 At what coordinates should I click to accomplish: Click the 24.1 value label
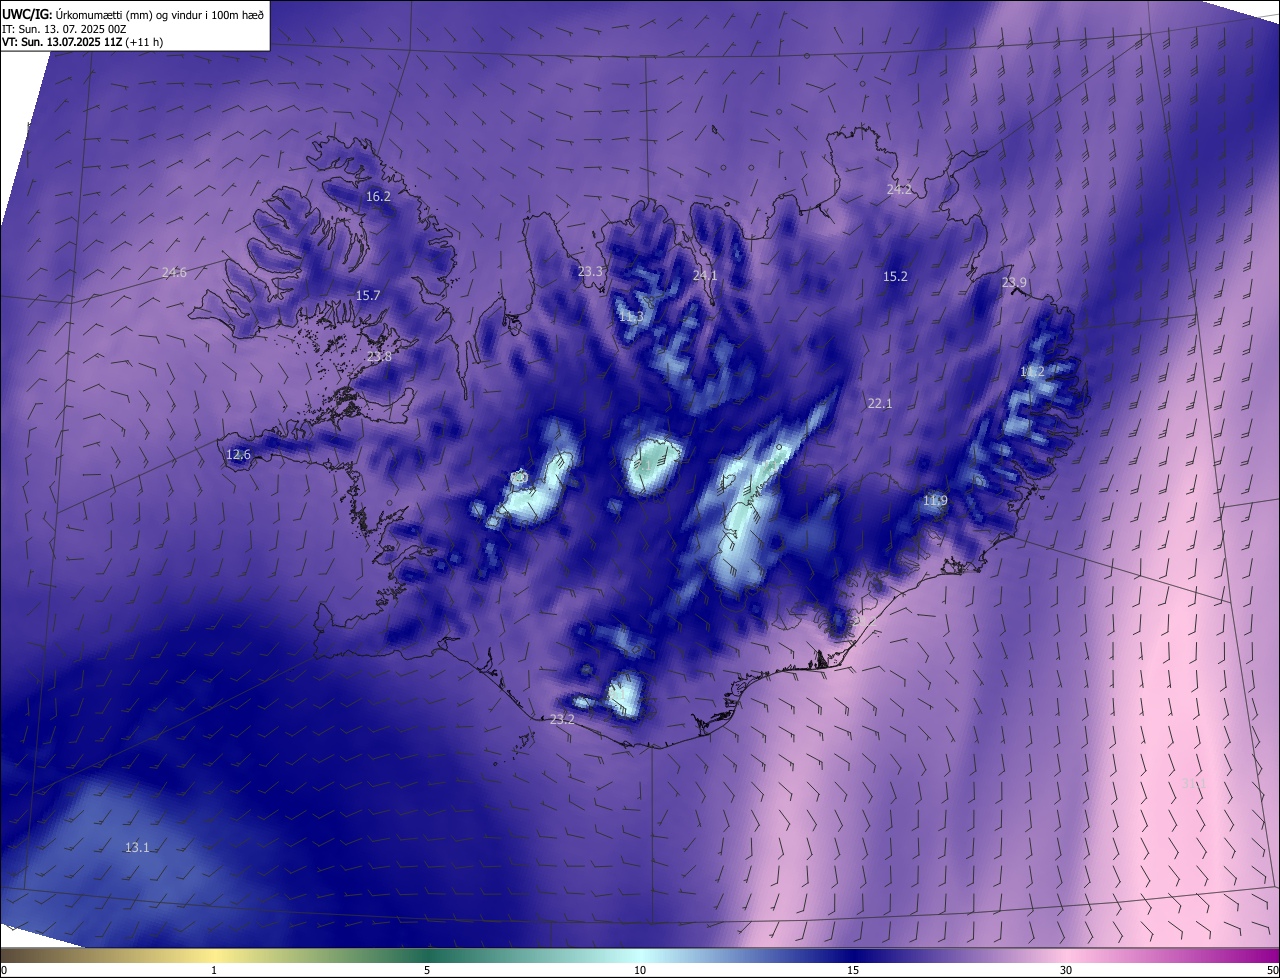click(x=706, y=275)
